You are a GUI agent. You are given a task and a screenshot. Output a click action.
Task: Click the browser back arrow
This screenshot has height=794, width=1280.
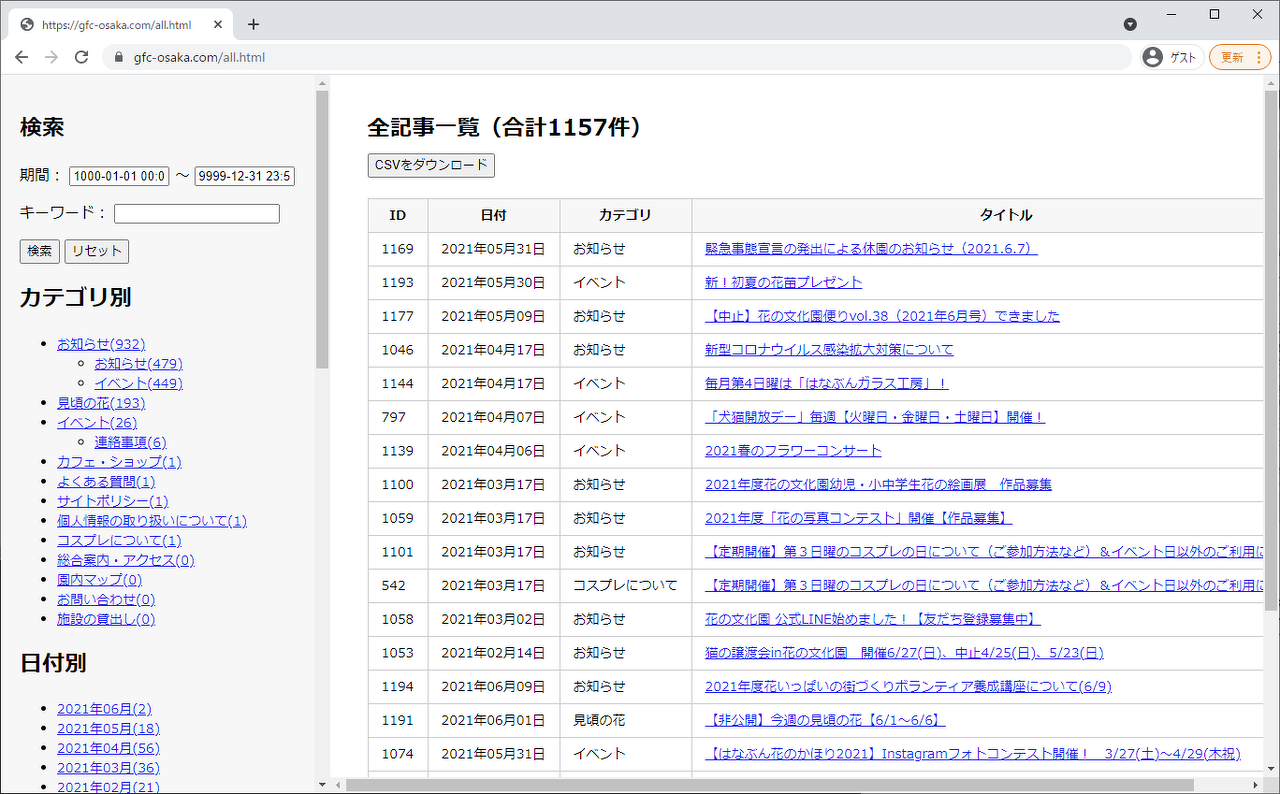coord(22,57)
